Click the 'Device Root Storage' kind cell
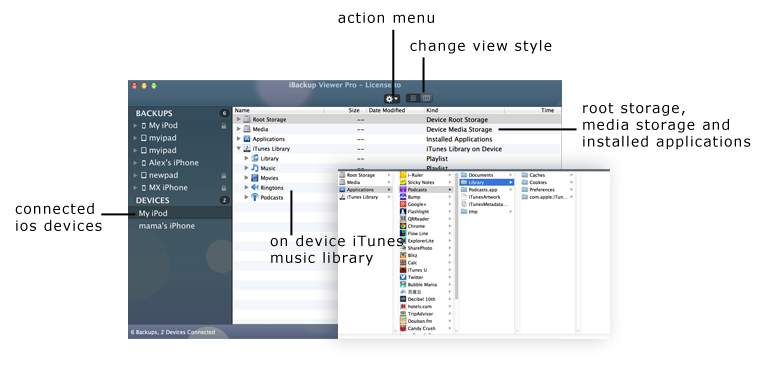The height and width of the screenshot is (366, 764). click(x=457, y=119)
